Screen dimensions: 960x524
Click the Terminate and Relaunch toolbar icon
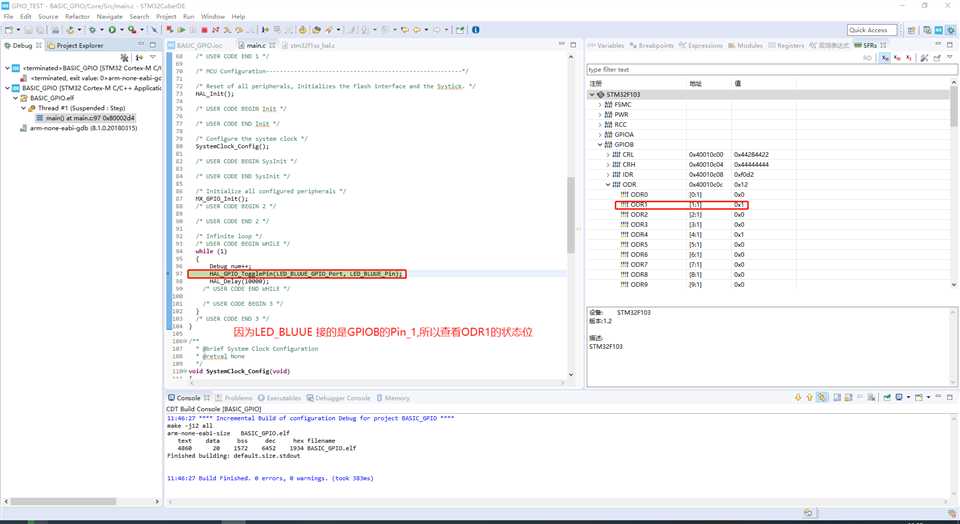click(170, 29)
